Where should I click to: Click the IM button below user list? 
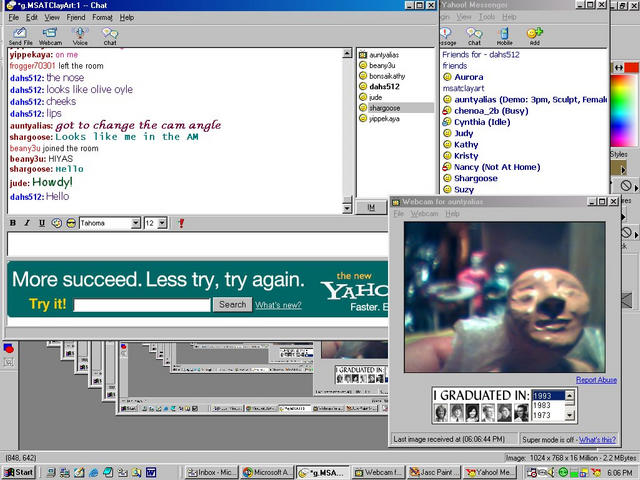371,207
